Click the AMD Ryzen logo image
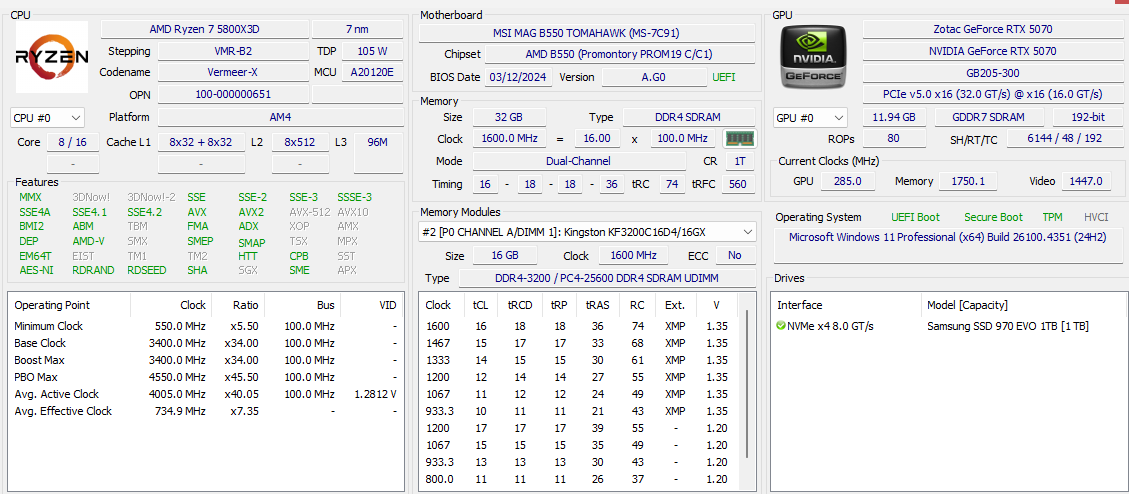The image size is (1129, 494). tap(52, 57)
